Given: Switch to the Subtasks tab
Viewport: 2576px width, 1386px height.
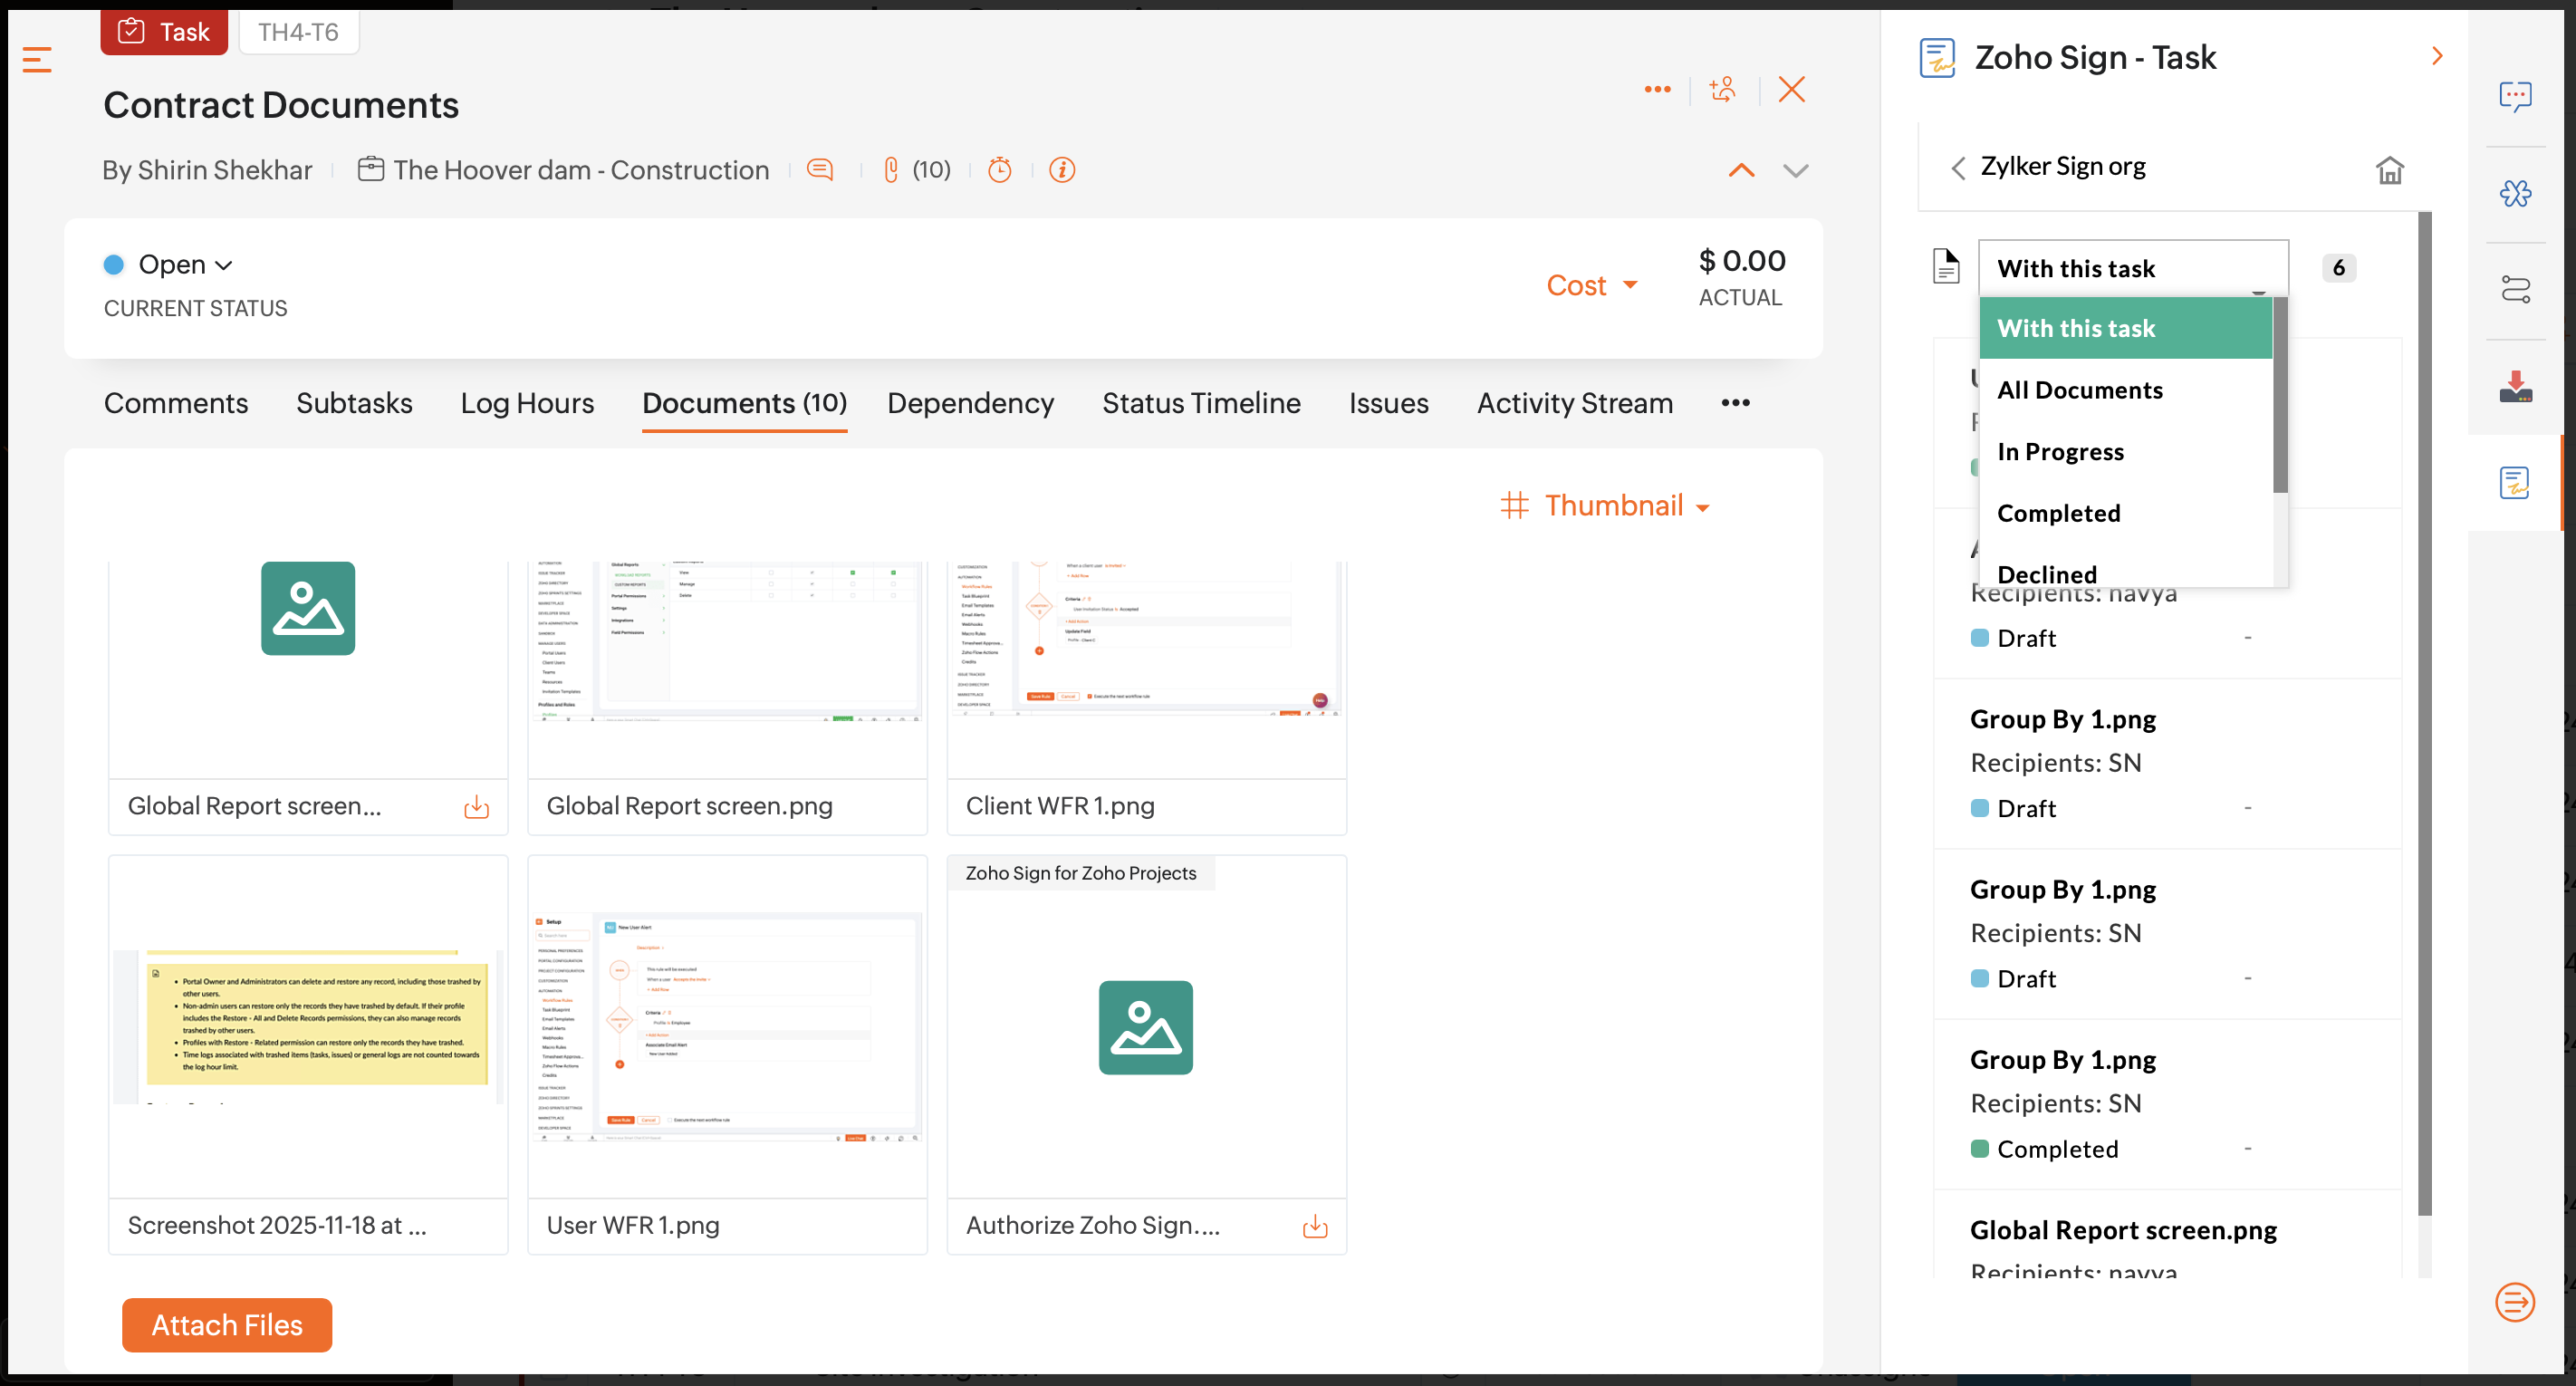Looking at the screenshot, I should 354,403.
